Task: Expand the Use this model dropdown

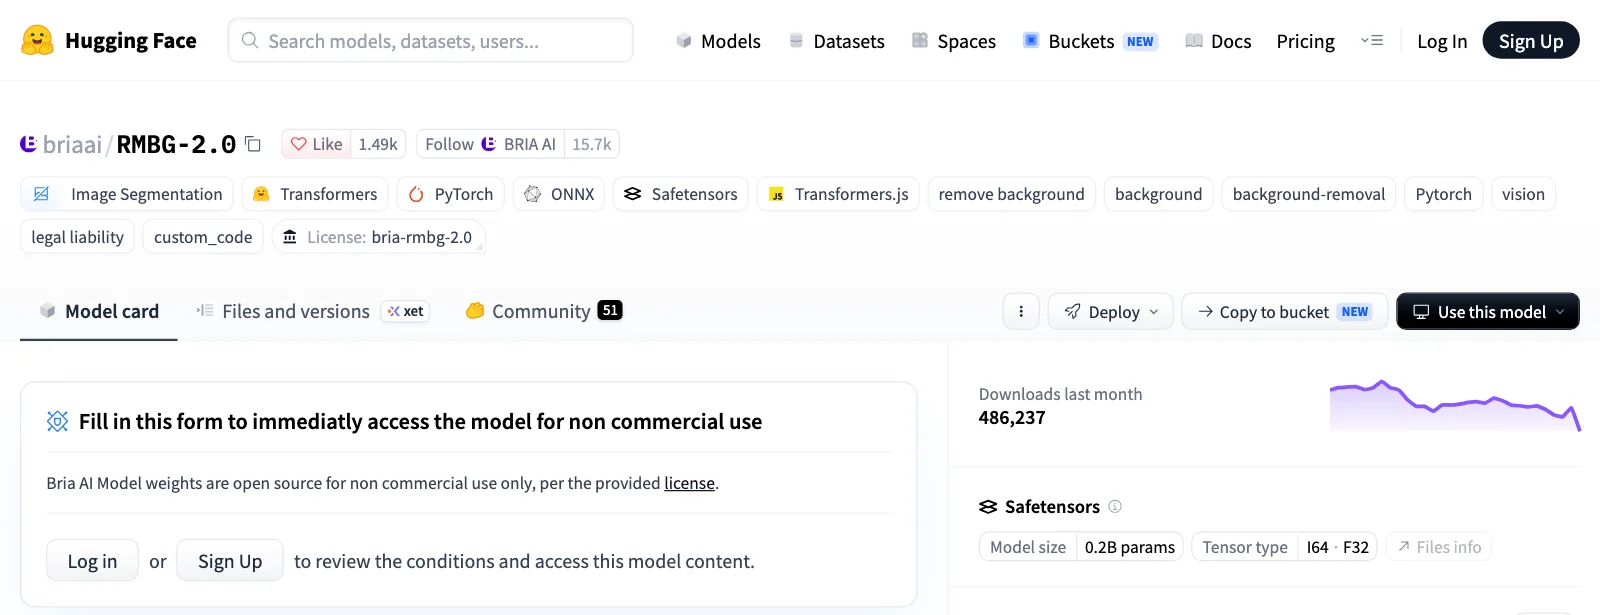Action: [x=1488, y=312]
